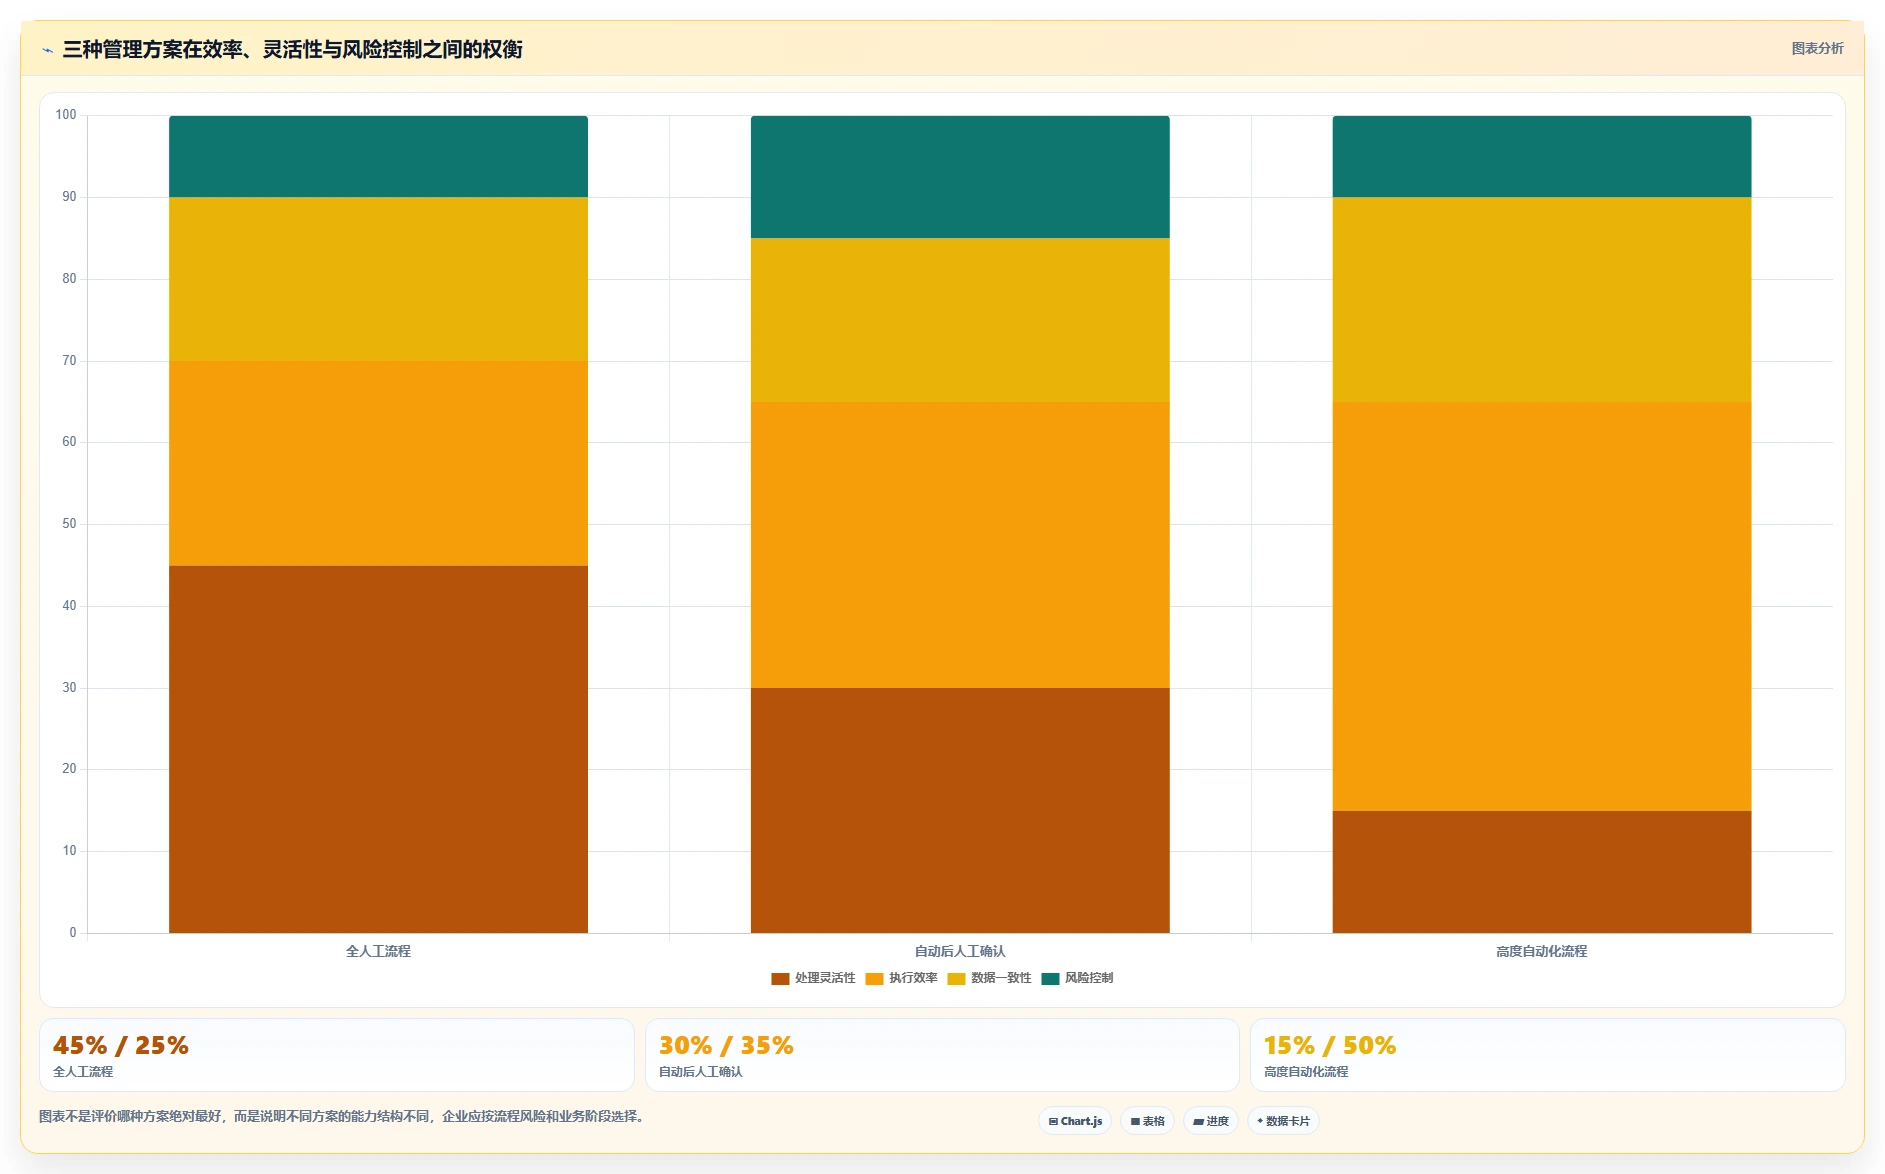The image size is (1885, 1174).
Task: Toggle the 数据一致性 legend swatch
Action: click(956, 979)
